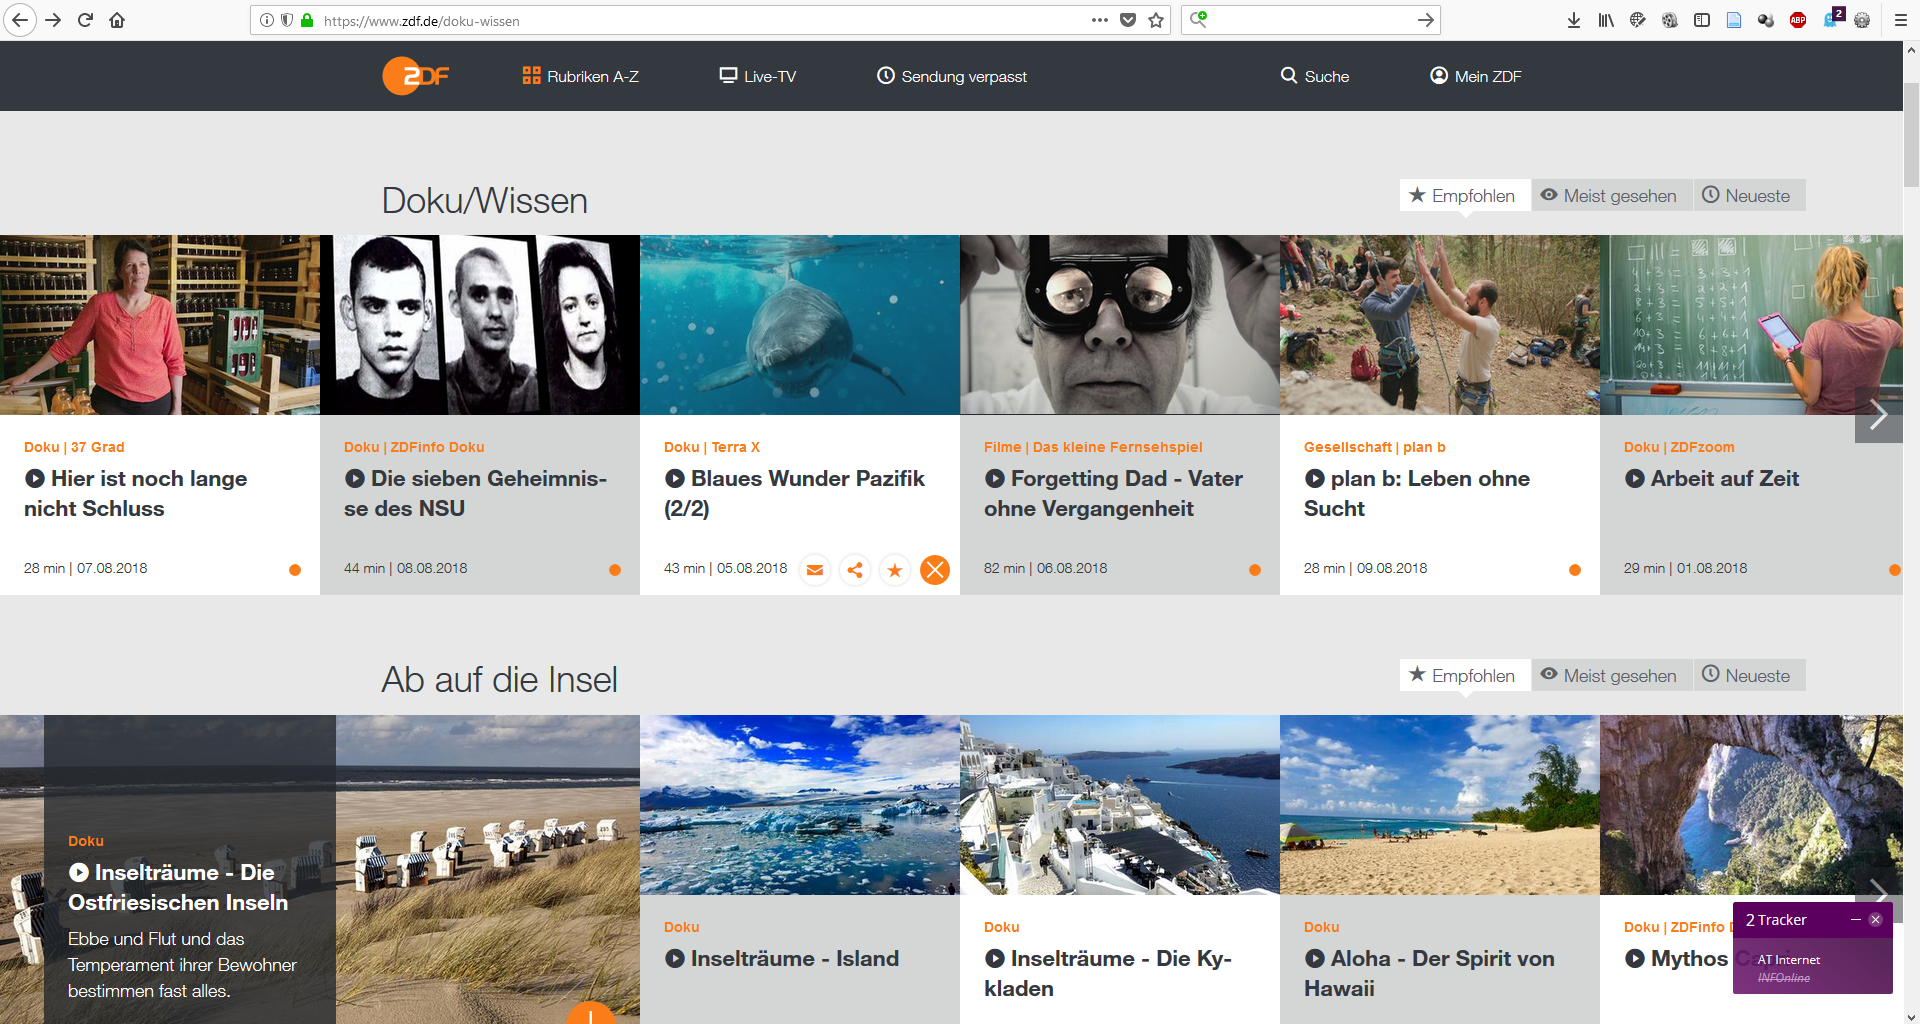The height and width of the screenshot is (1024, 1920).
Task: Open Rubriken A-Z menu
Action: point(580,76)
